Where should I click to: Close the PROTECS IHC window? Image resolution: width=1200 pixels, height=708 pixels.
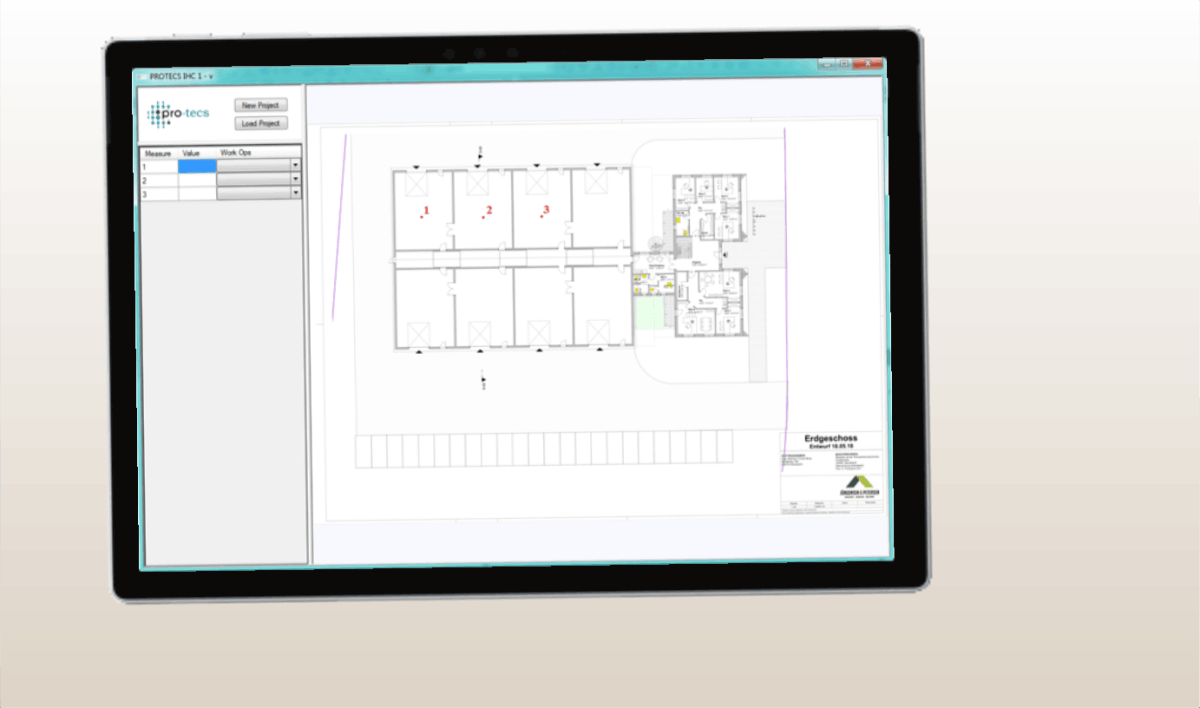point(870,64)
